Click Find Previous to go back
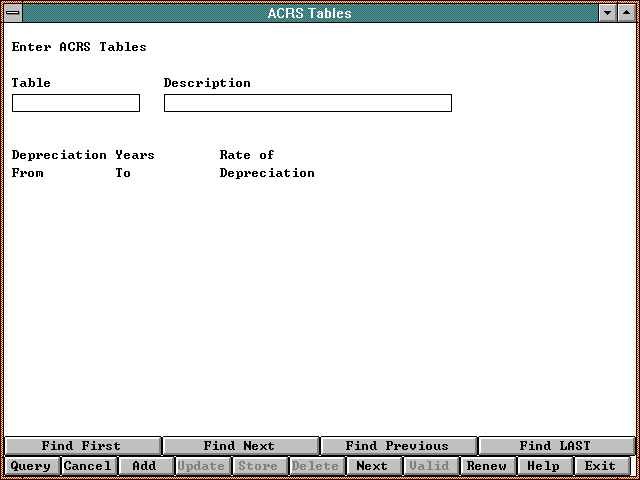Screen dimensions: 640x480 coord(397,446)
